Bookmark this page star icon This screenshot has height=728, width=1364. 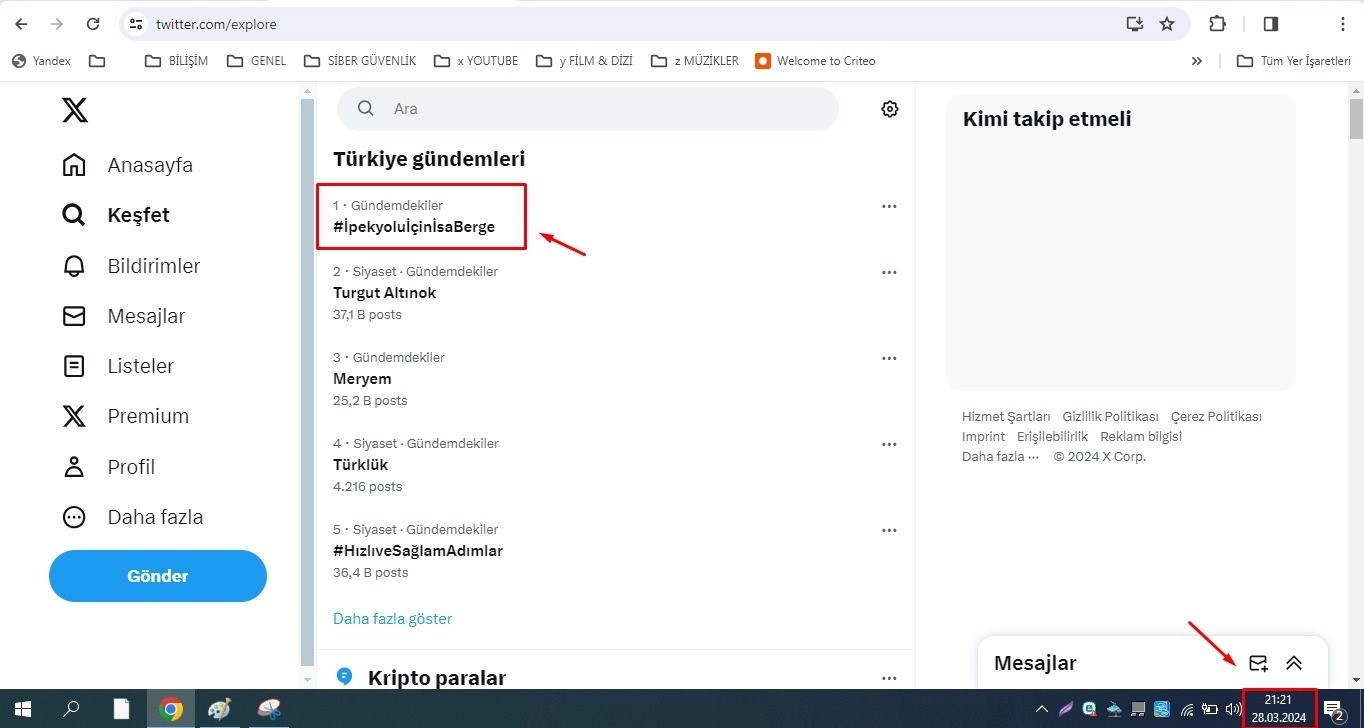pos(1167,24)
